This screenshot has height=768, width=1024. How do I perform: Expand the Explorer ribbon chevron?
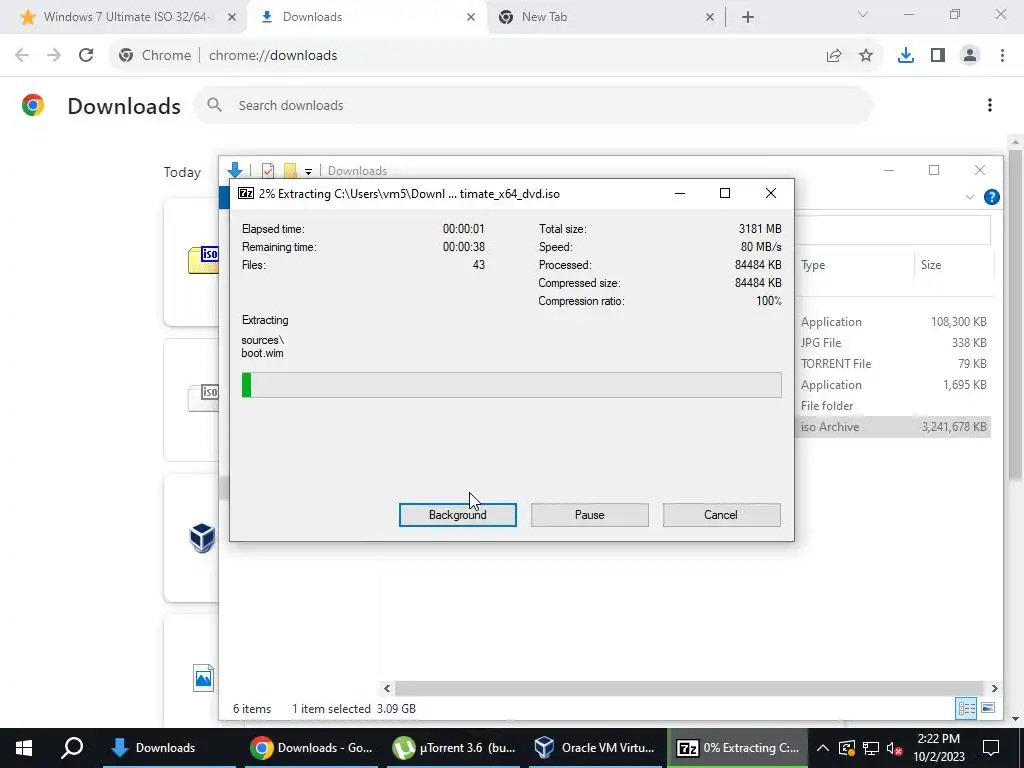(970, 197)
